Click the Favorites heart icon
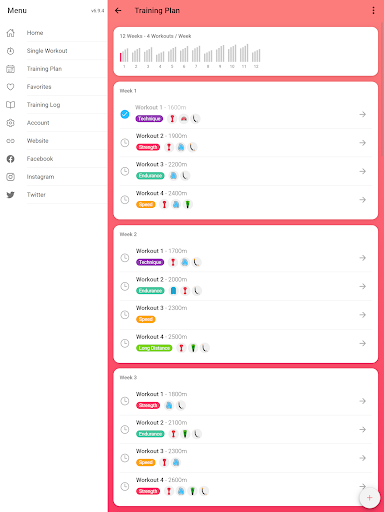 [11, 87]
